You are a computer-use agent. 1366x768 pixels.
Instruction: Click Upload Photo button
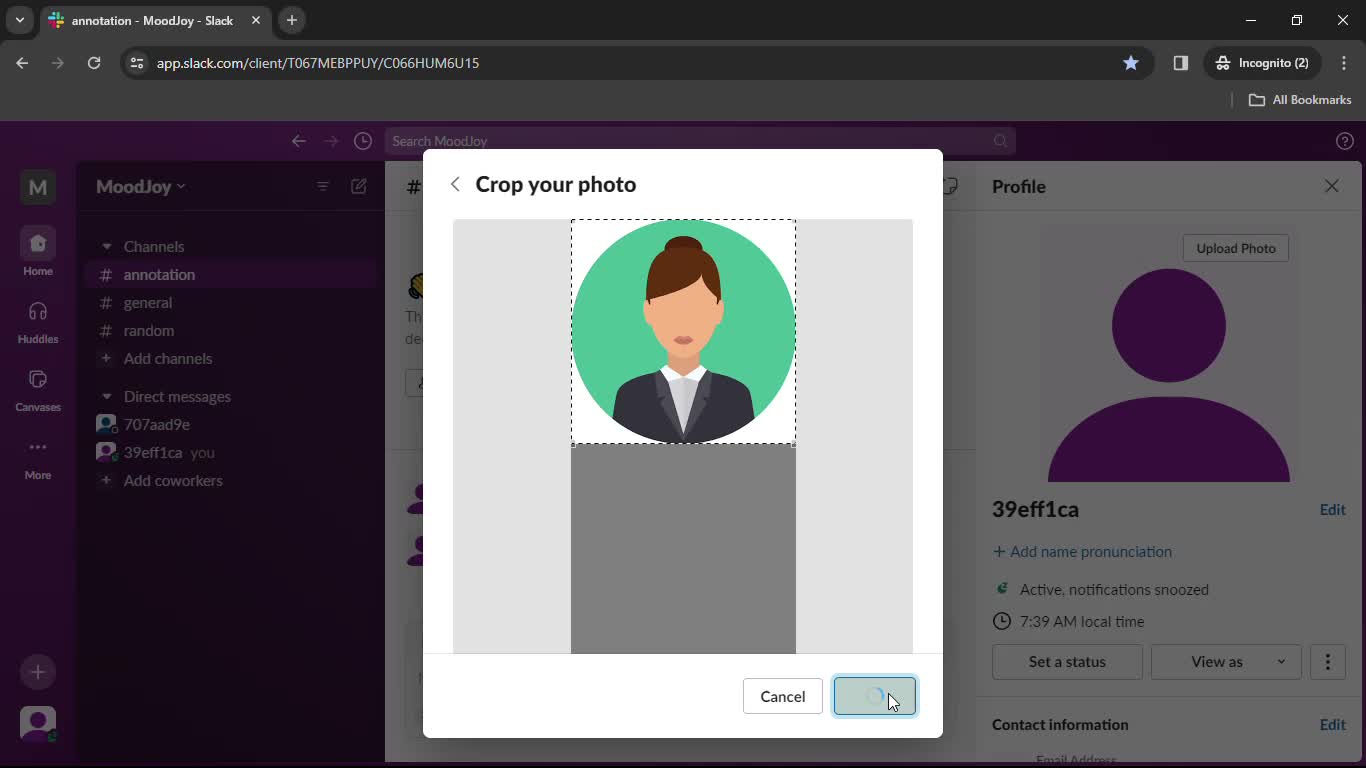[1236, 248]
